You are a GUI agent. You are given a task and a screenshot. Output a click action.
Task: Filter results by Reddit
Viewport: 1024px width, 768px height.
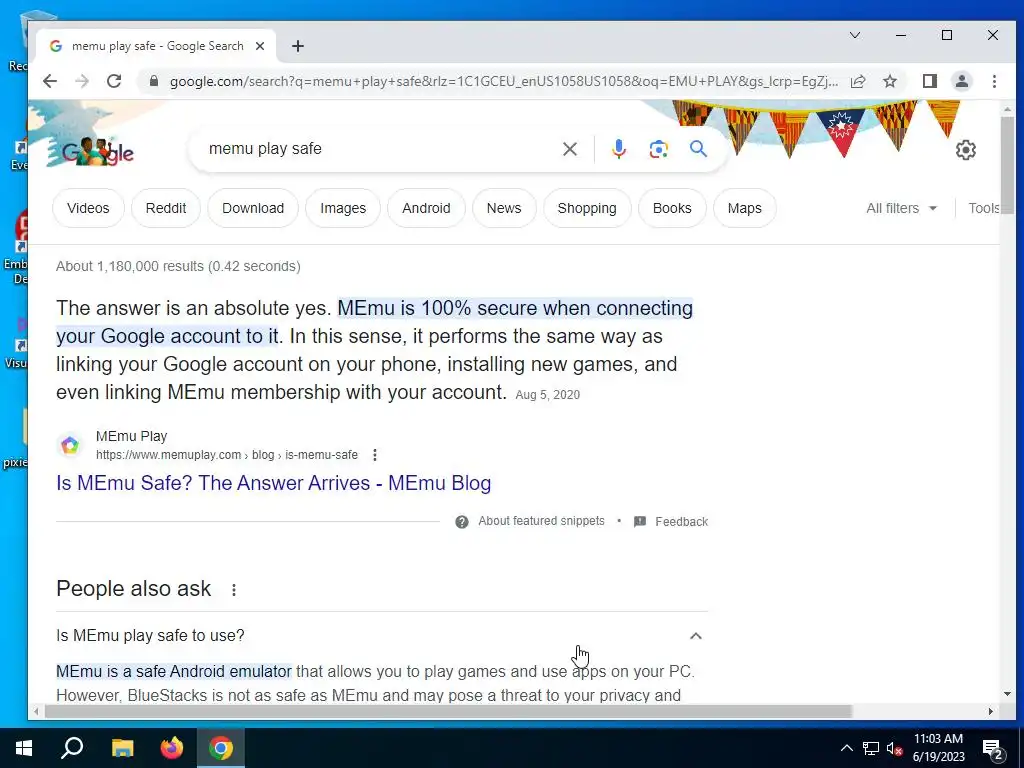point(166,208)
